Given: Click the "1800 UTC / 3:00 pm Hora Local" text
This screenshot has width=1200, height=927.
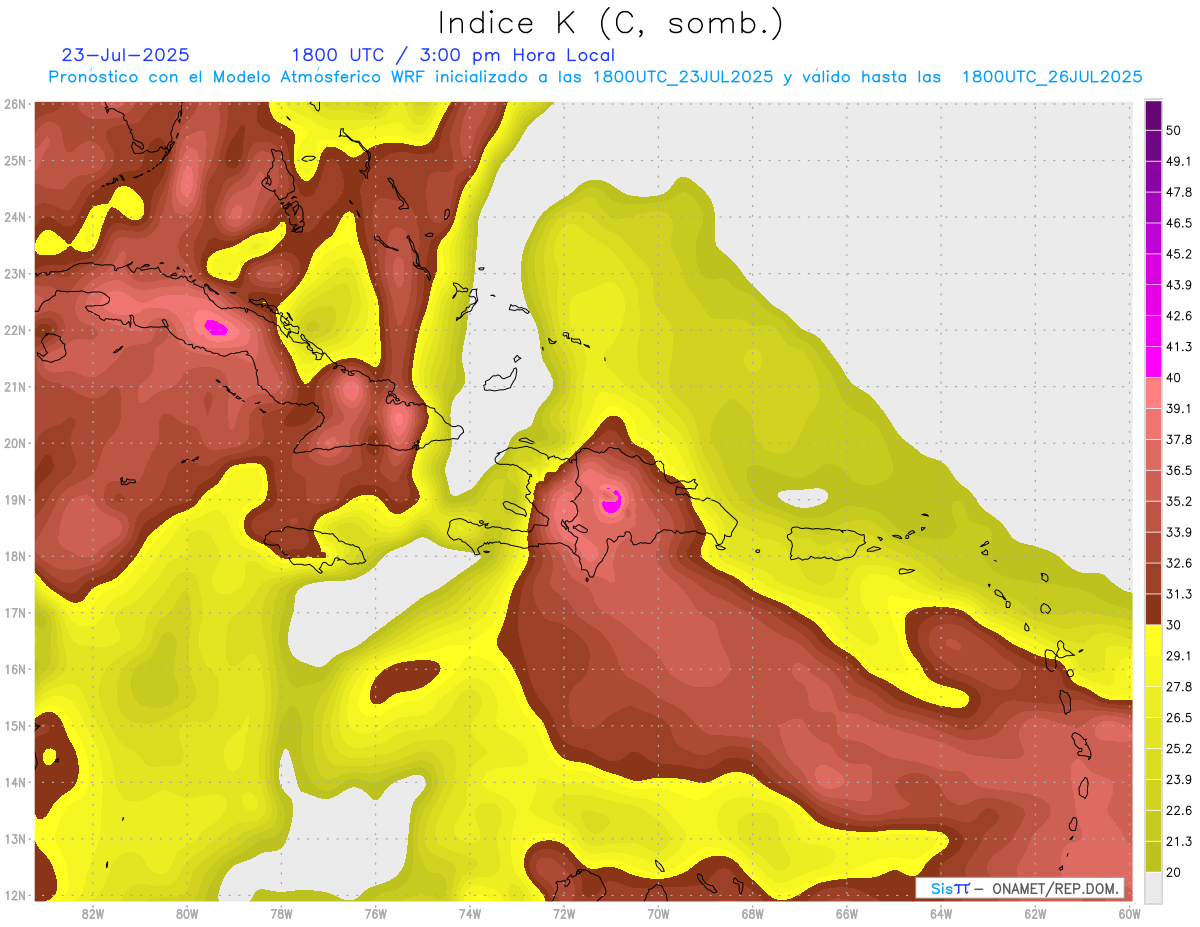Looking at the screenshot, I should coord(453,55).
